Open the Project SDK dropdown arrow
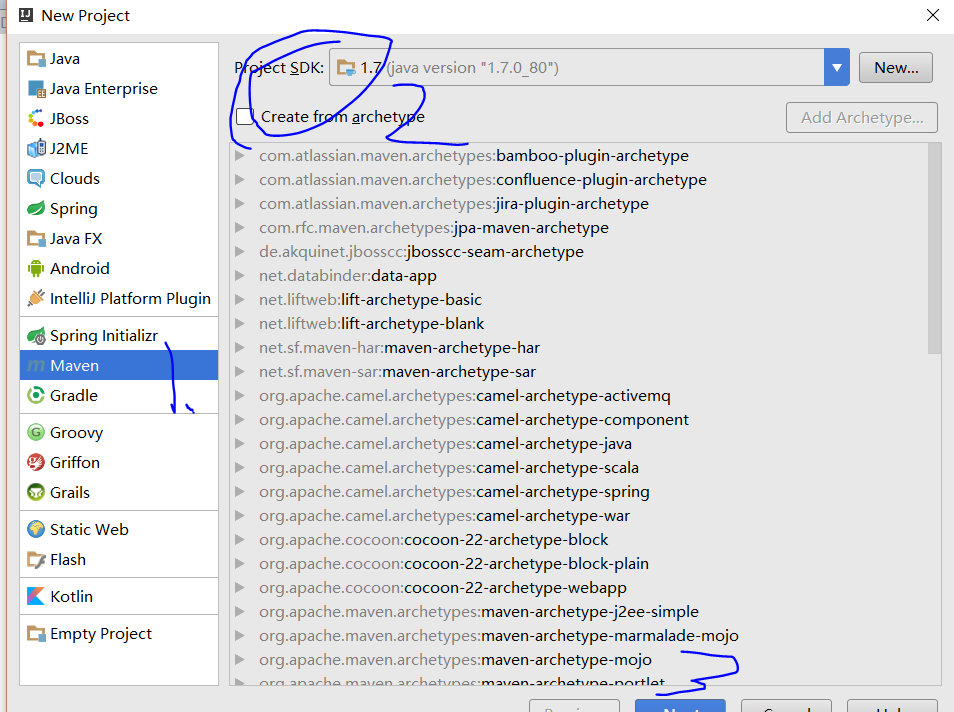 [x=837, y=67]
